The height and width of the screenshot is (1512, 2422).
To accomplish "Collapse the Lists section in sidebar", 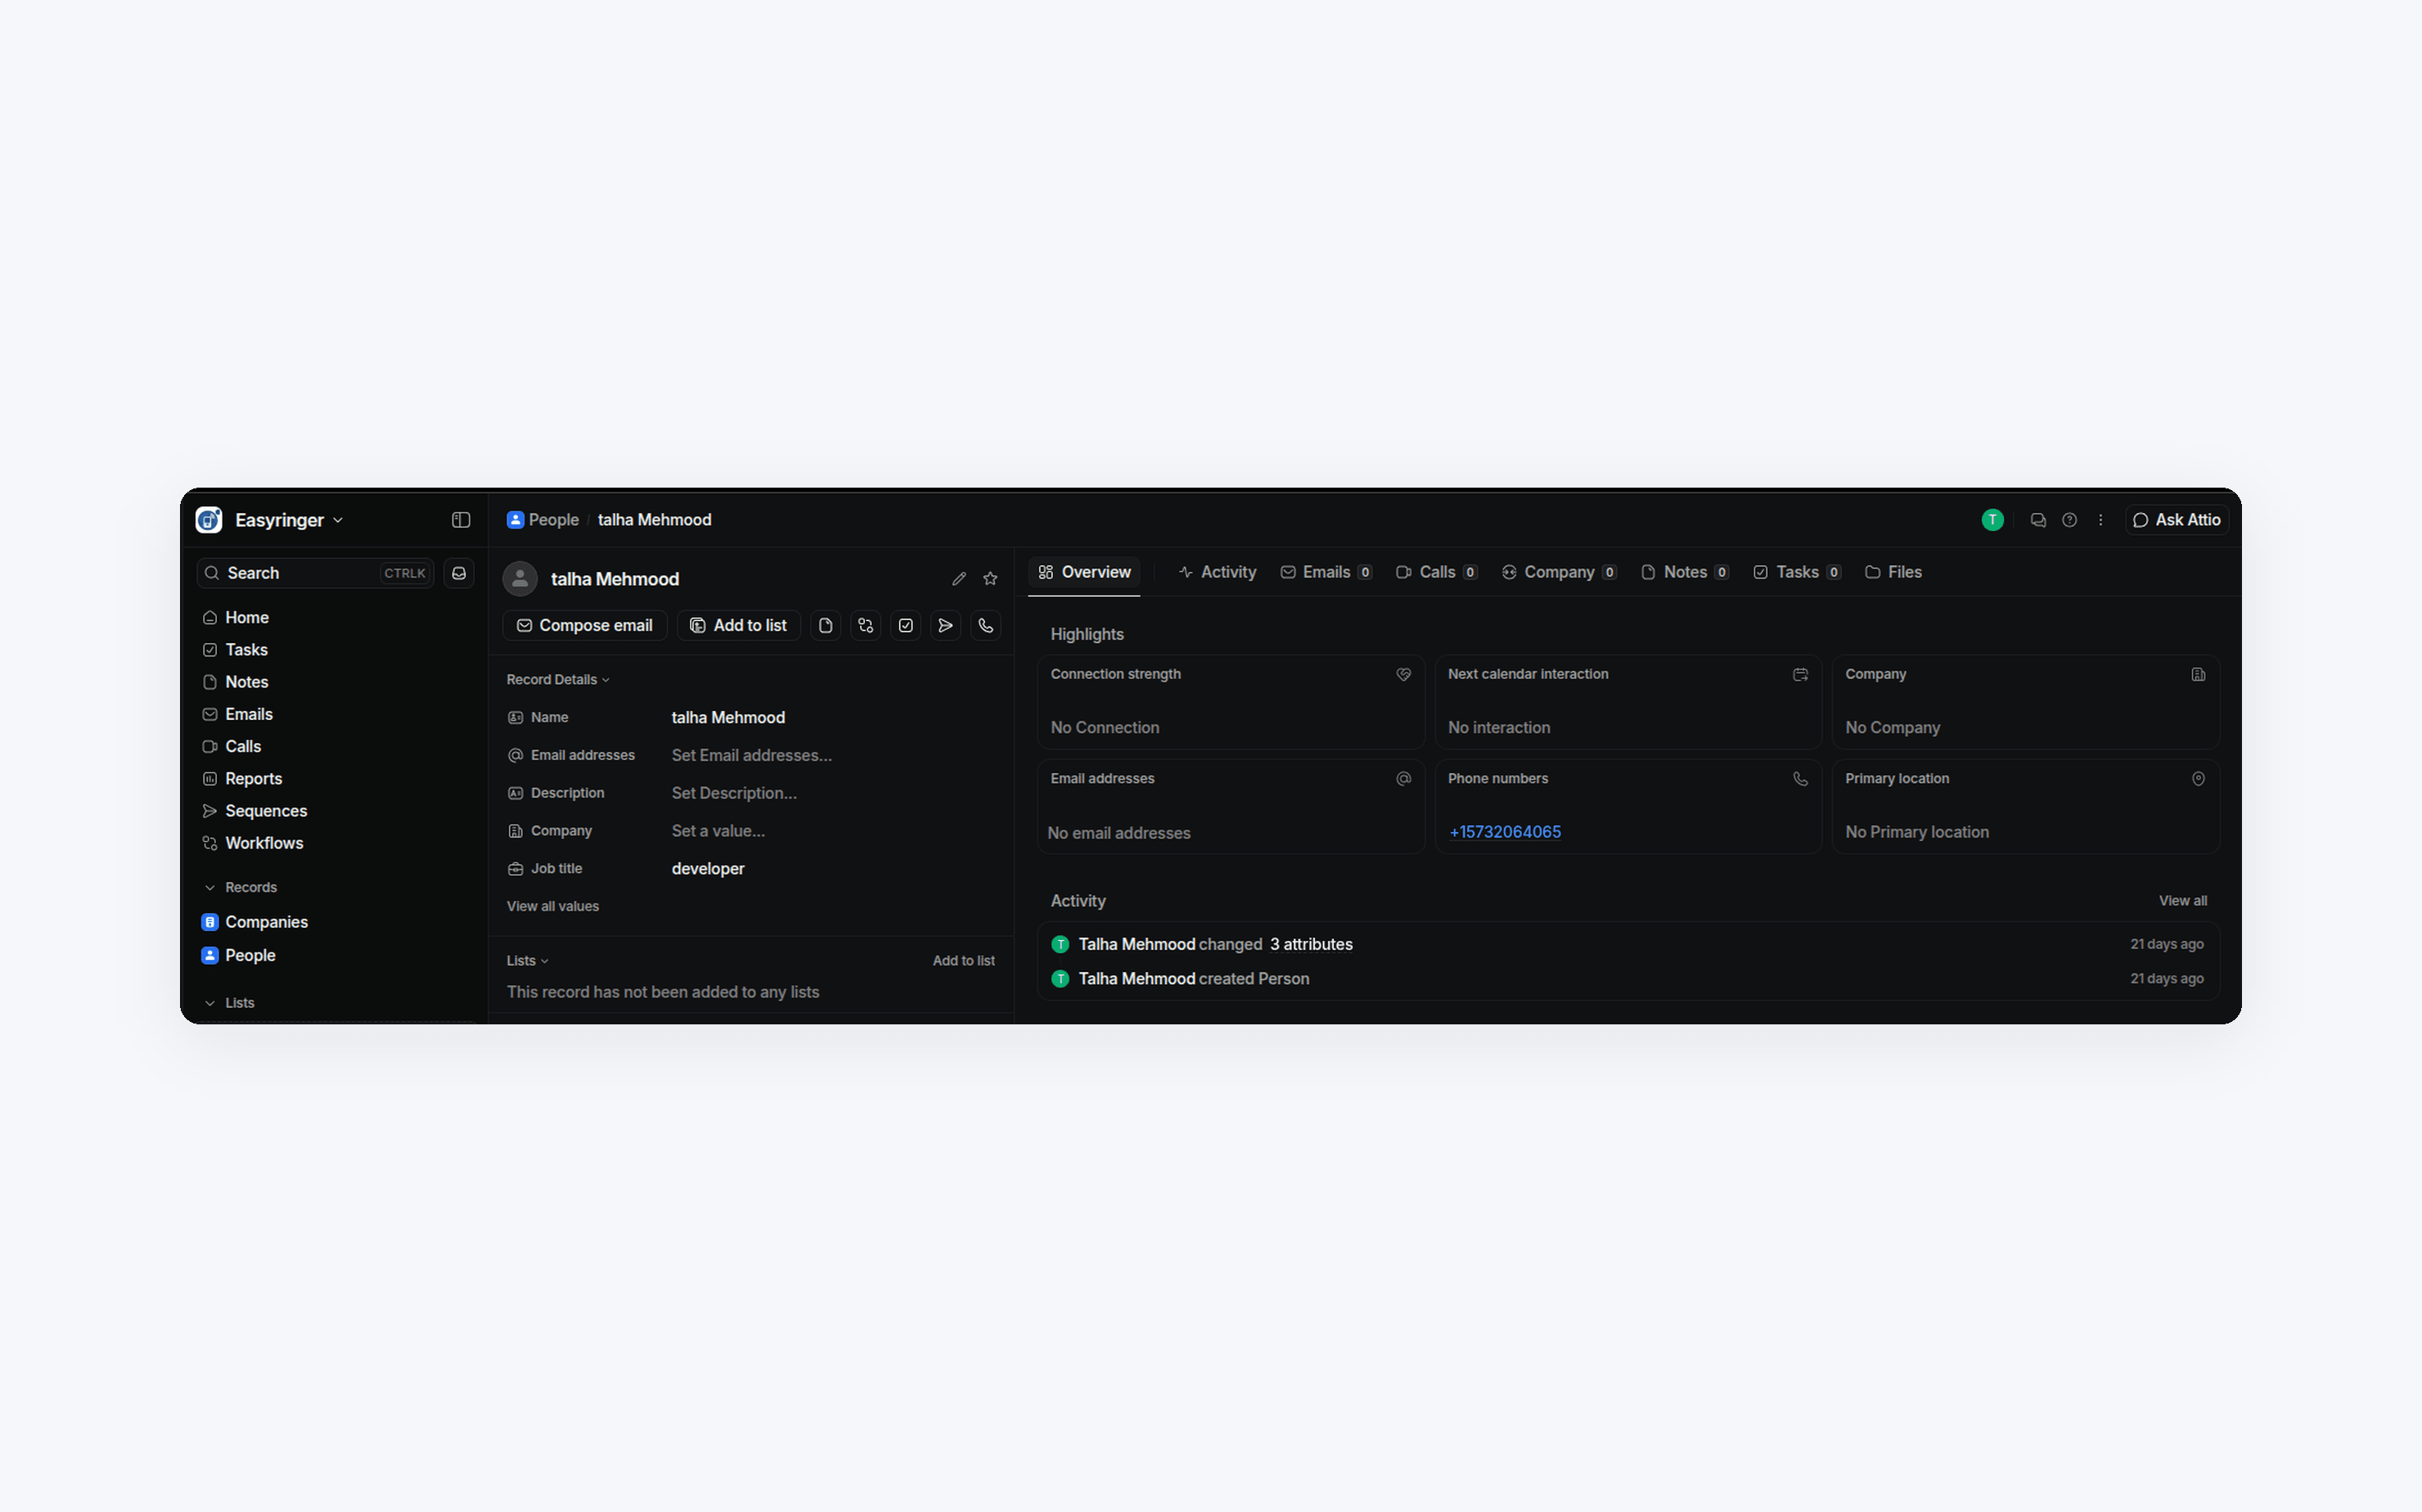I will [x=230, y=1003].
